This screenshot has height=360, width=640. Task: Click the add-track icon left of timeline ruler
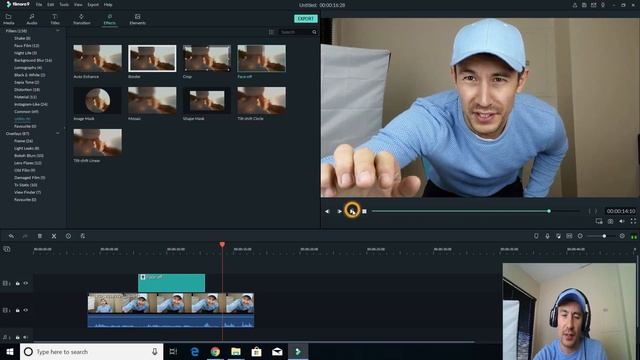[x=7, y=249]
